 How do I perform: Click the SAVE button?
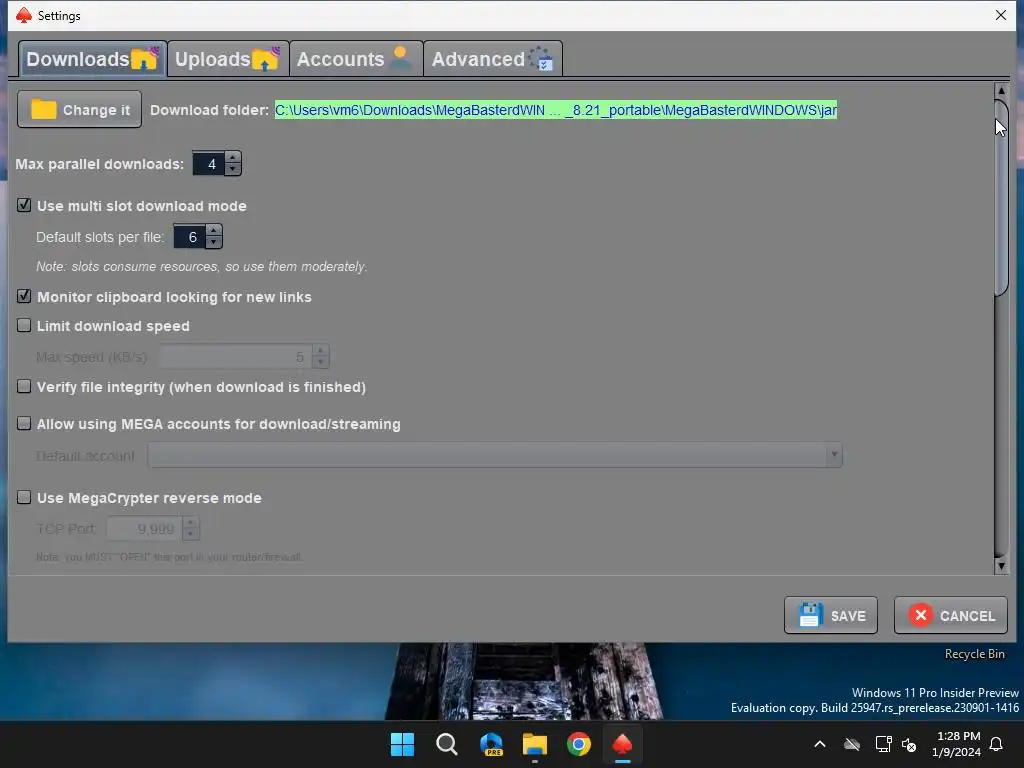[x=831, y=615]
